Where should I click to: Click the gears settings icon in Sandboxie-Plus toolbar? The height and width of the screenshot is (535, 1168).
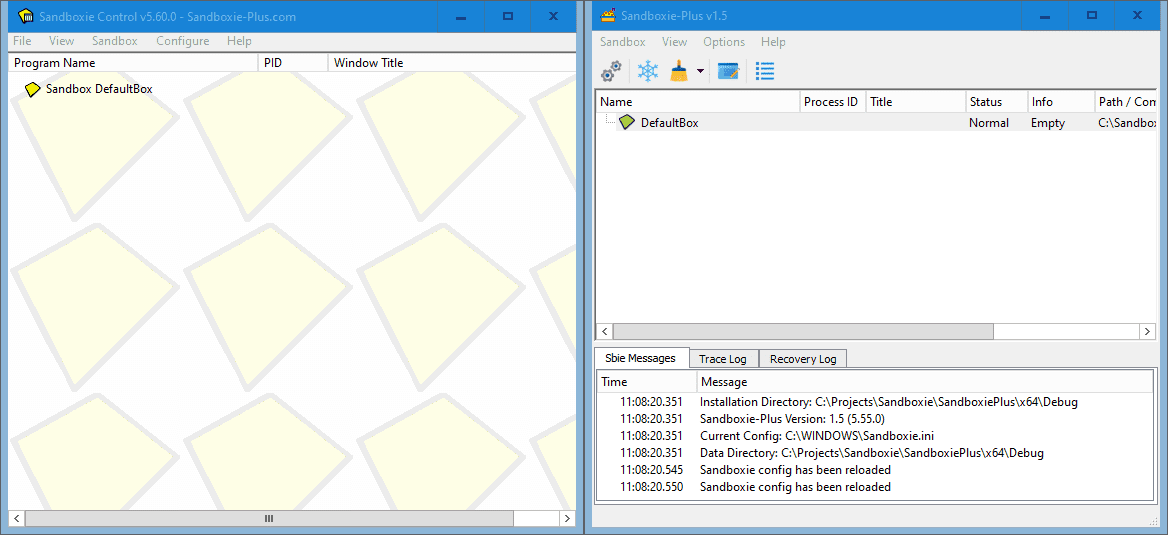[x=611, y=71]
